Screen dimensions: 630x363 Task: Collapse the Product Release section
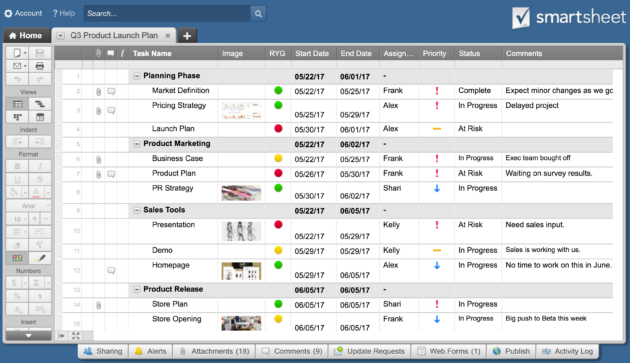[137, 289]
